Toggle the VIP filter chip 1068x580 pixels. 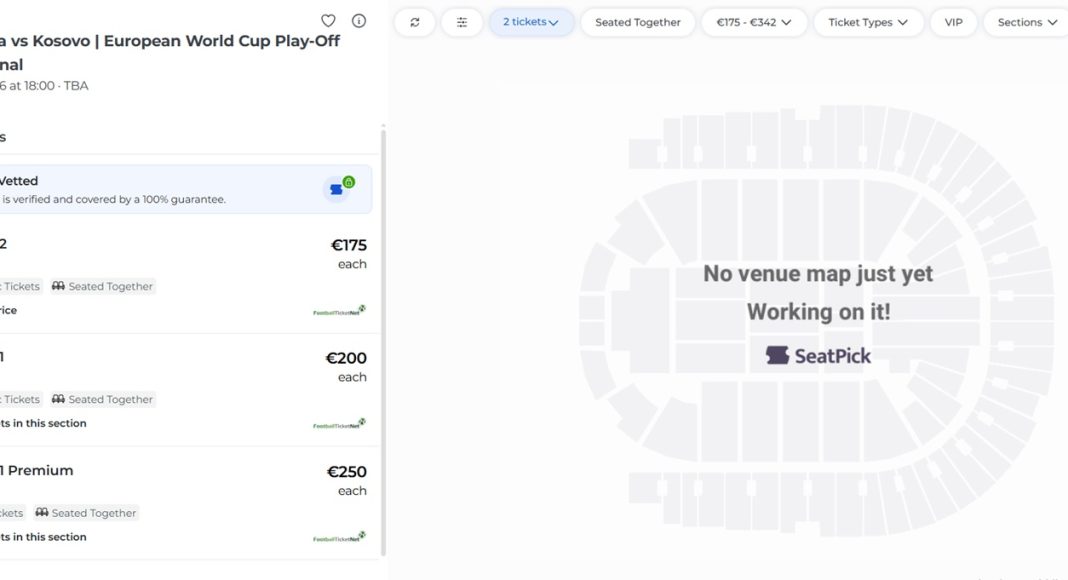point(954,22)
